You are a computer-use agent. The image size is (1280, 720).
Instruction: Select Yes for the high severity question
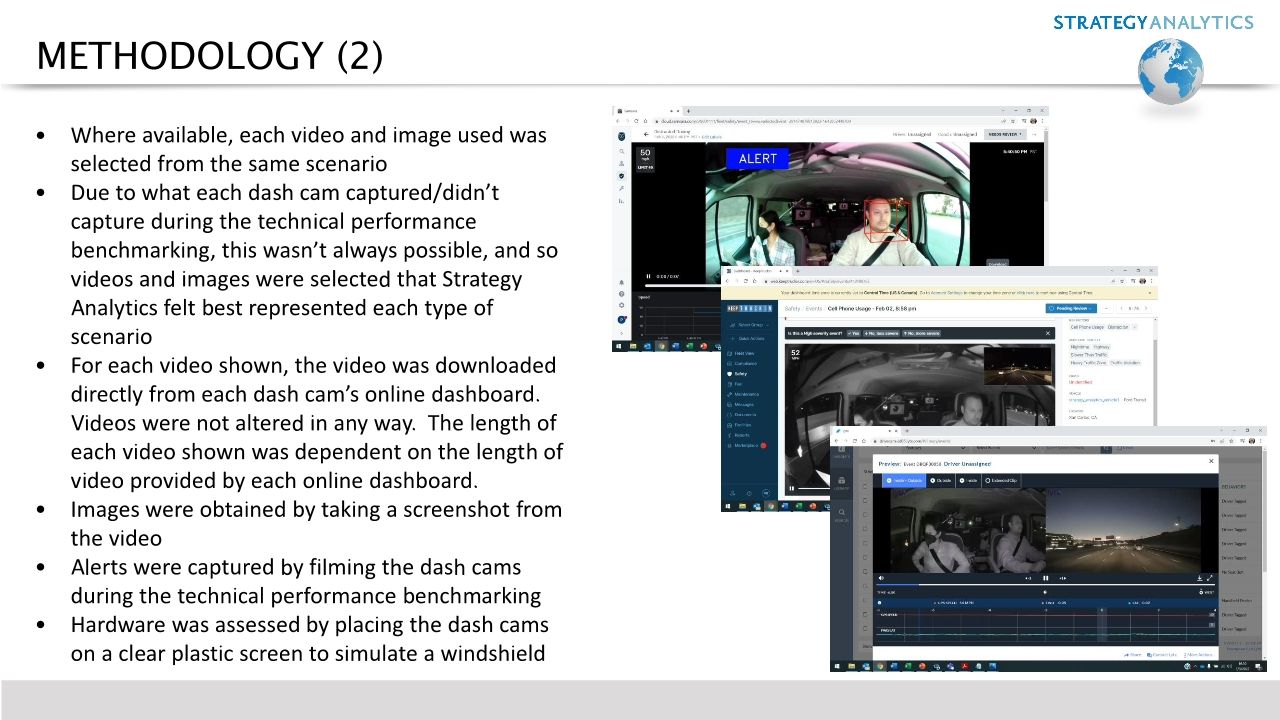click(855, 334)
